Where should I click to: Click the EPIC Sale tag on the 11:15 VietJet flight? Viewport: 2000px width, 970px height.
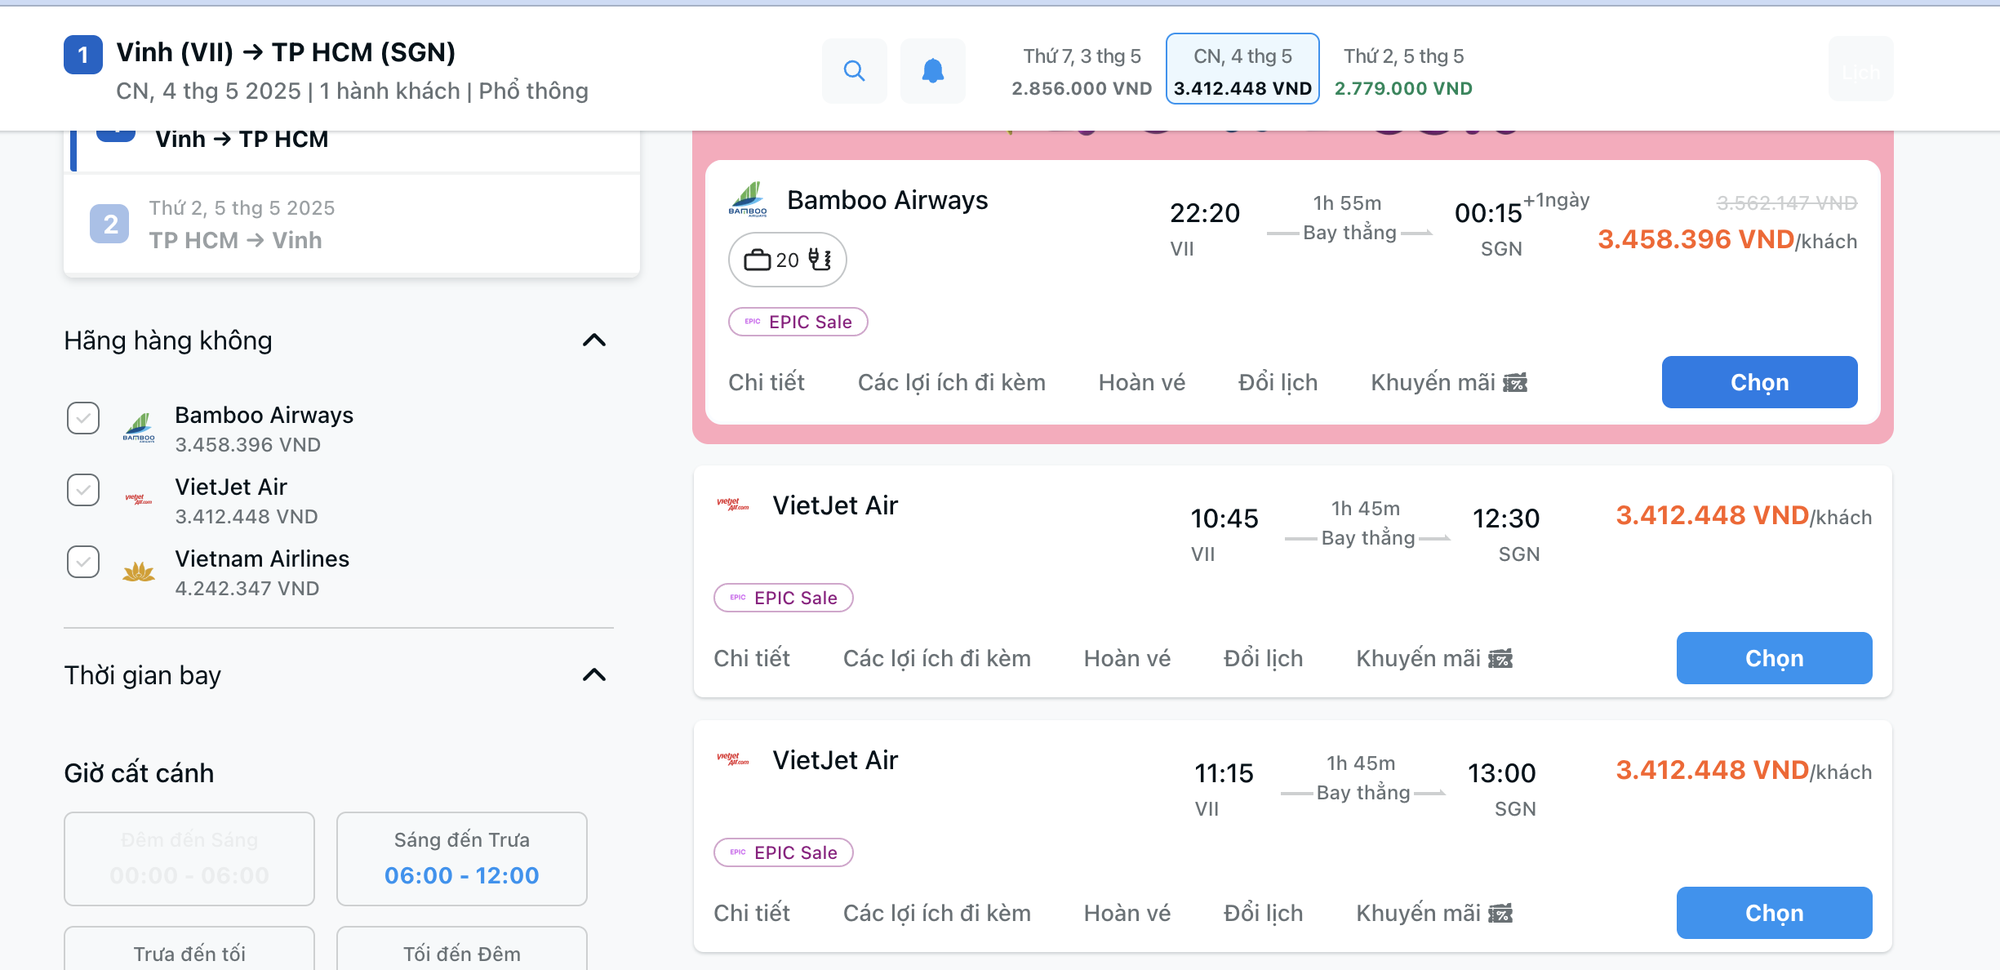(783, 853)
